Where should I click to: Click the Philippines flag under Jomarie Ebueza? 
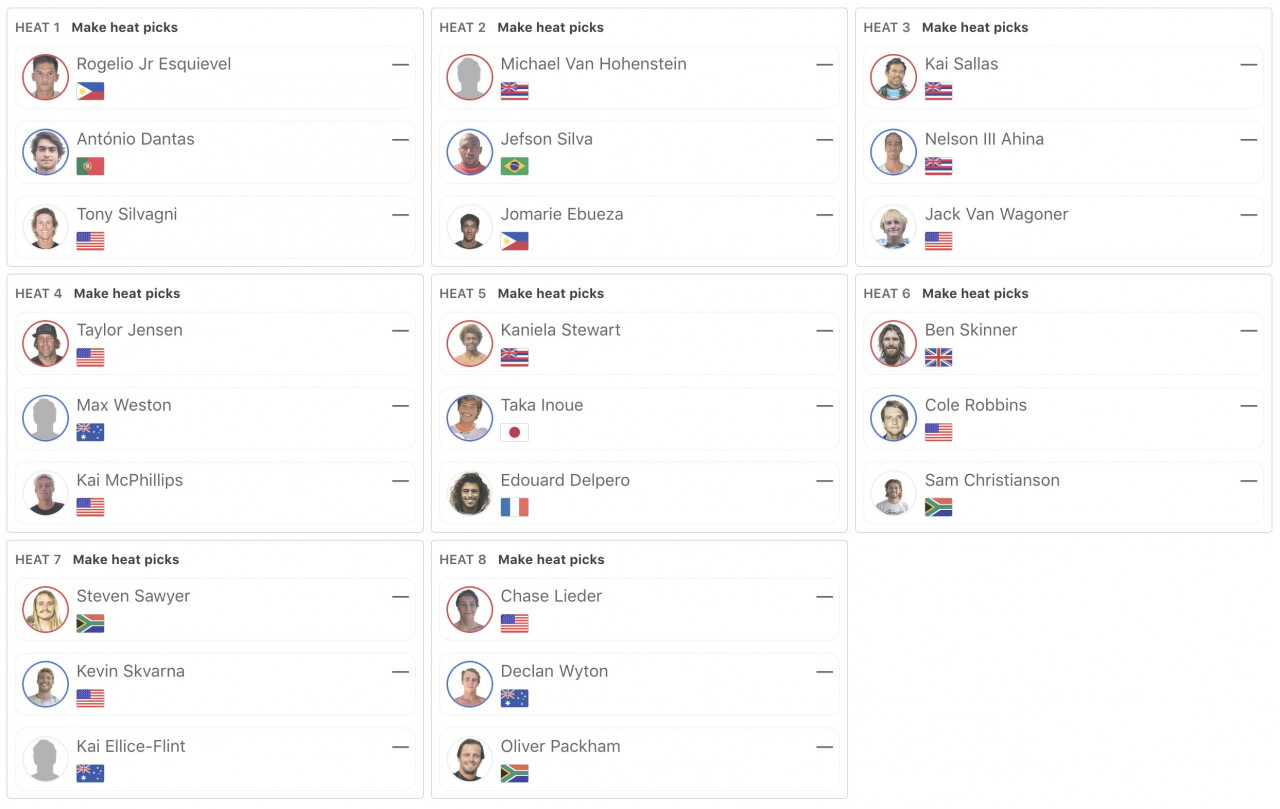point(514,241)
